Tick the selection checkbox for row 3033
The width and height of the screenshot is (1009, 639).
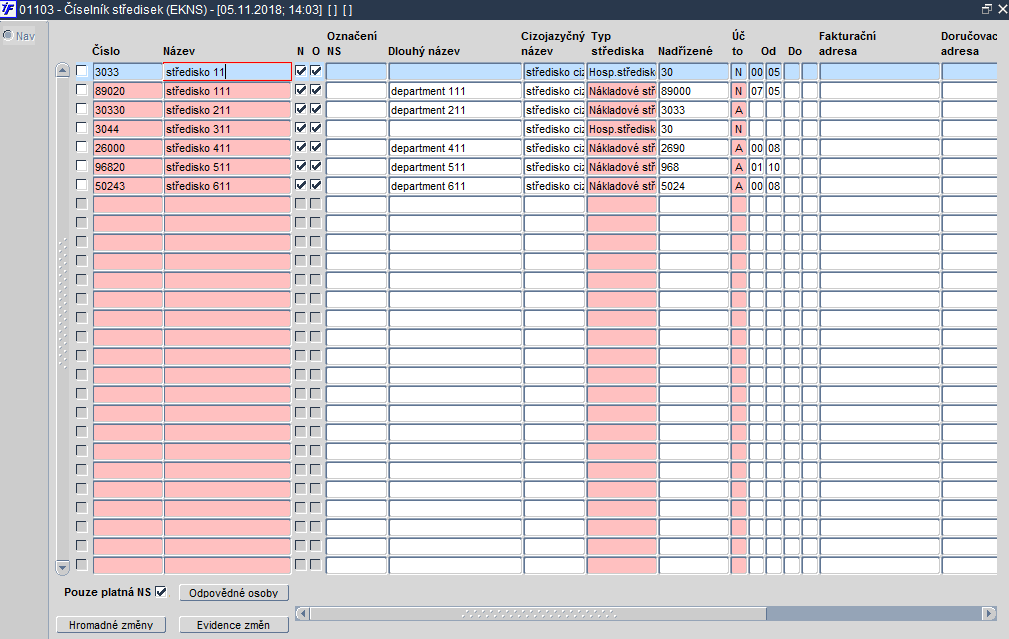pyautogui.click(x=81, y=71)
